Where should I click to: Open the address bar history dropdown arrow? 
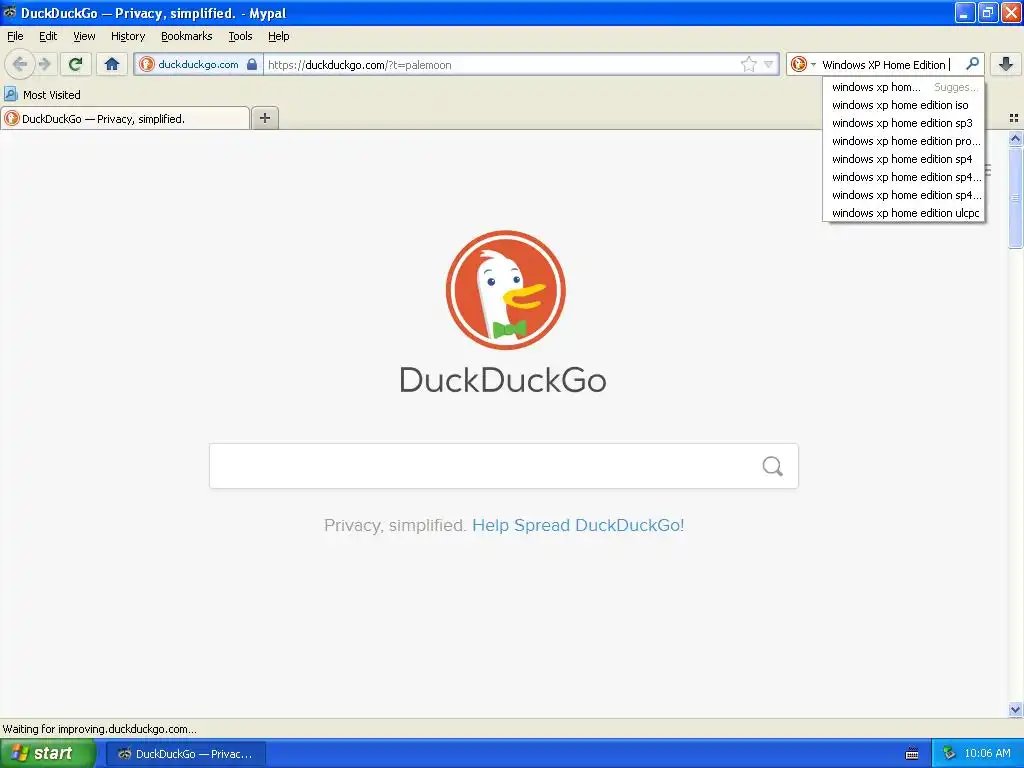[769, 64]
